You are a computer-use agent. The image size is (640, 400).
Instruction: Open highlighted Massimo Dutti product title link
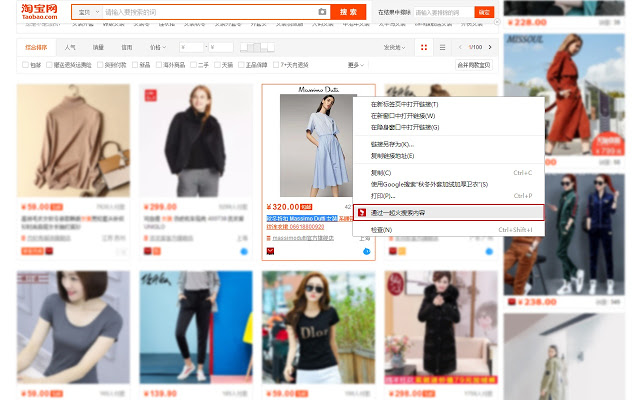click(302, 218)
